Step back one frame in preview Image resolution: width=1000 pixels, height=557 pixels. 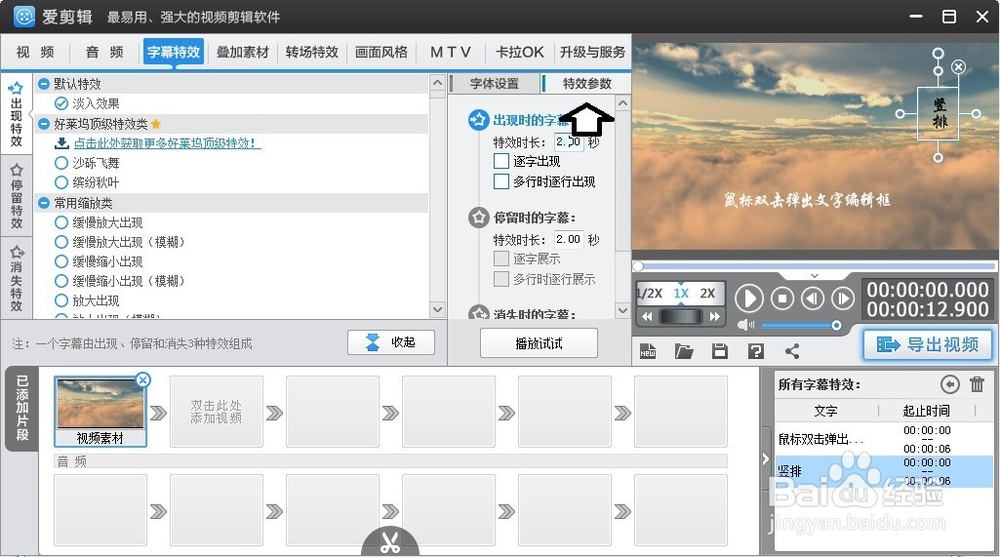(x=812, y=298)
